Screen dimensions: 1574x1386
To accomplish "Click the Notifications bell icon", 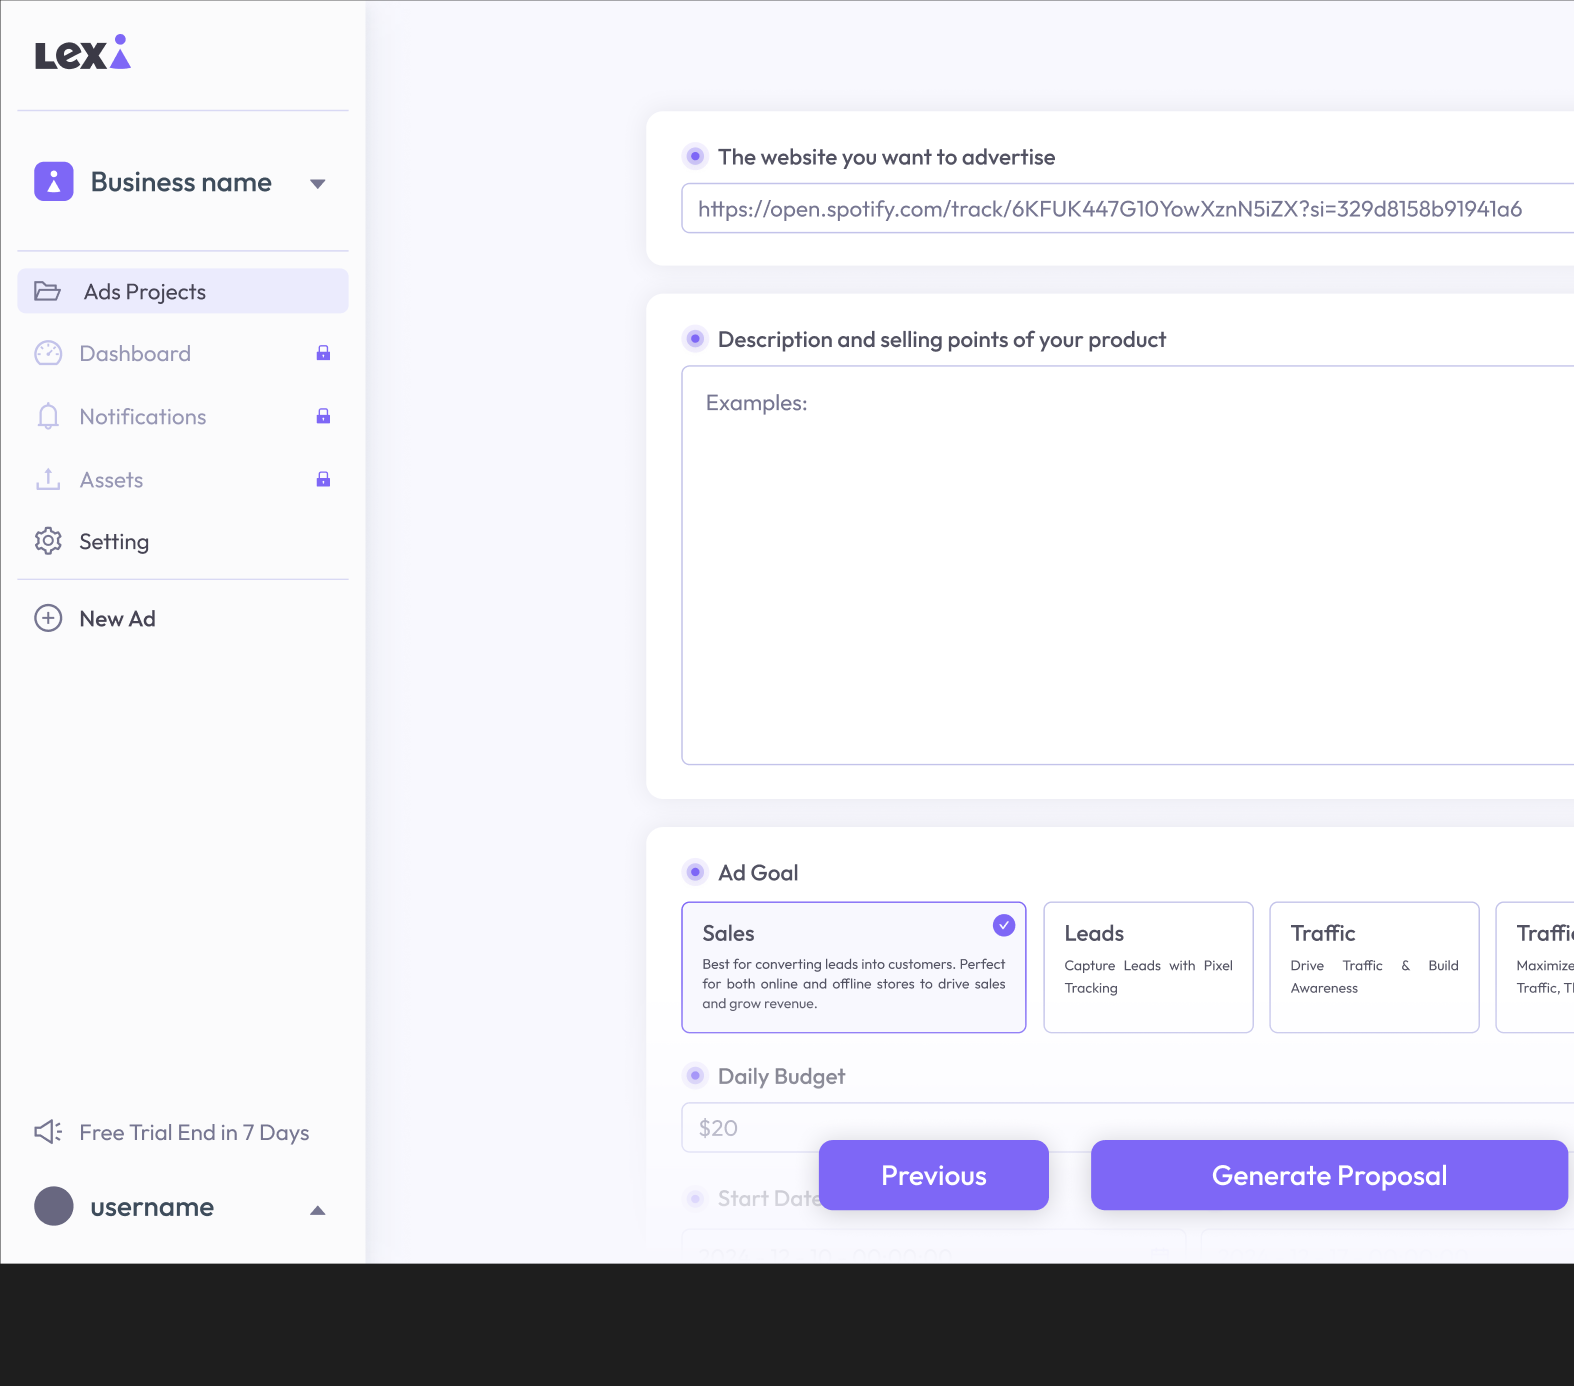I will point(48,416).
